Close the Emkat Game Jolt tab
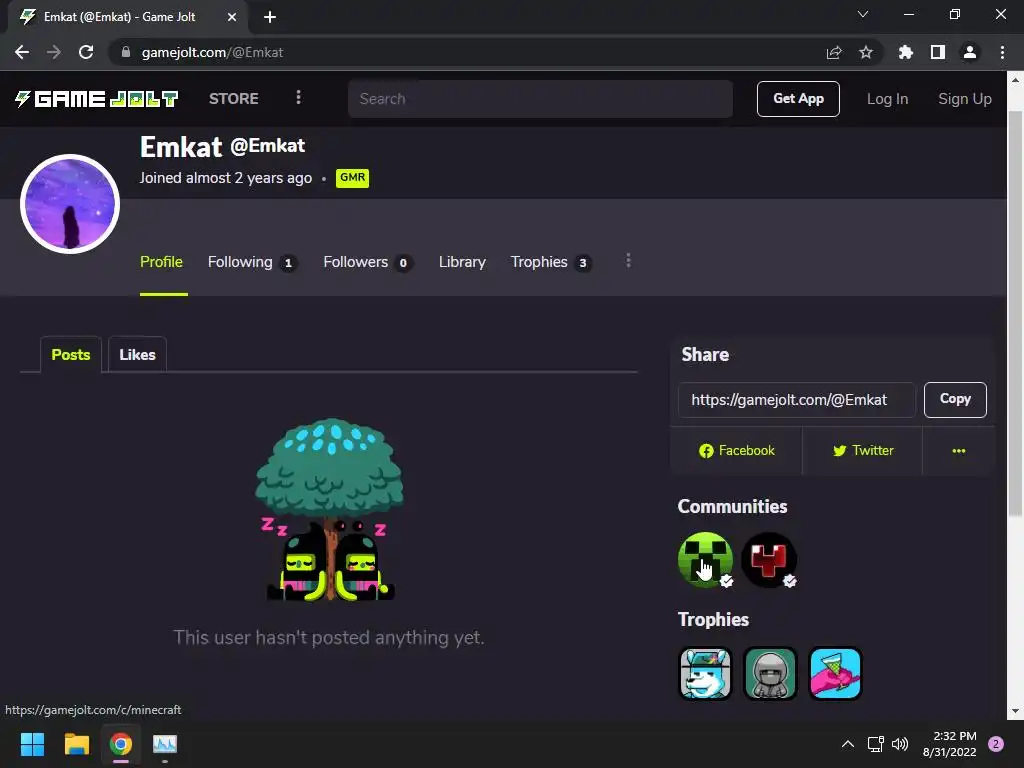 point(232,17)
